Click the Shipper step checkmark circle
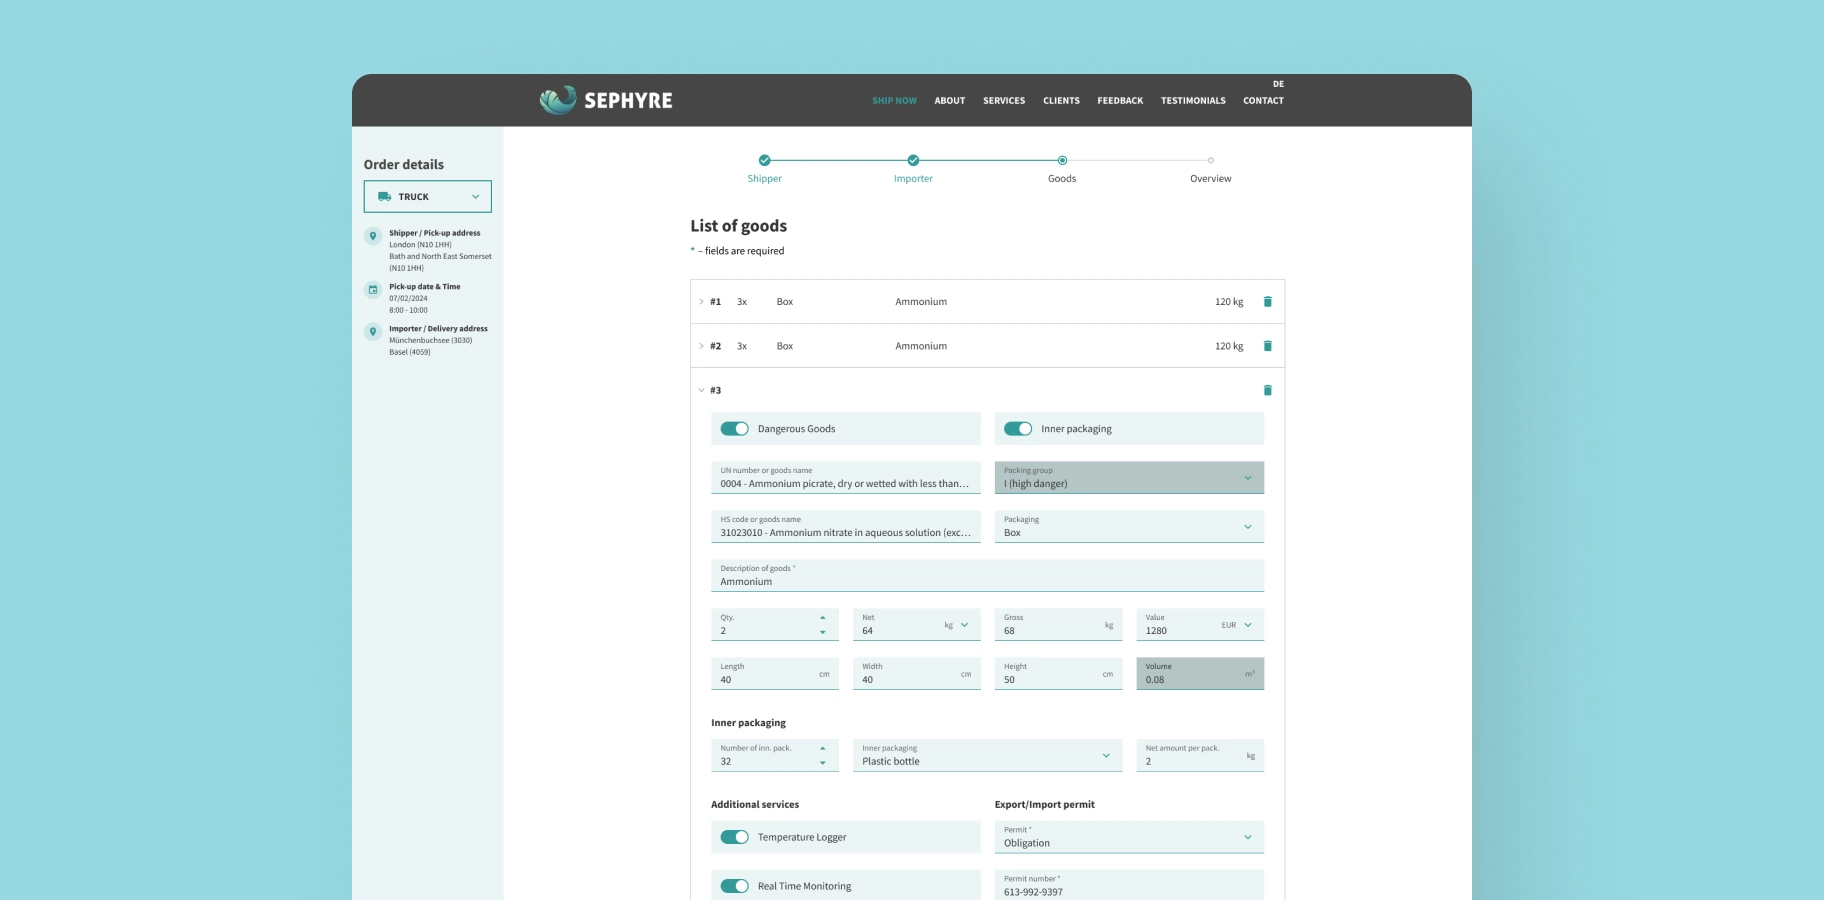The height and width of the screenshot is (900, 1824). pos(764,160)
